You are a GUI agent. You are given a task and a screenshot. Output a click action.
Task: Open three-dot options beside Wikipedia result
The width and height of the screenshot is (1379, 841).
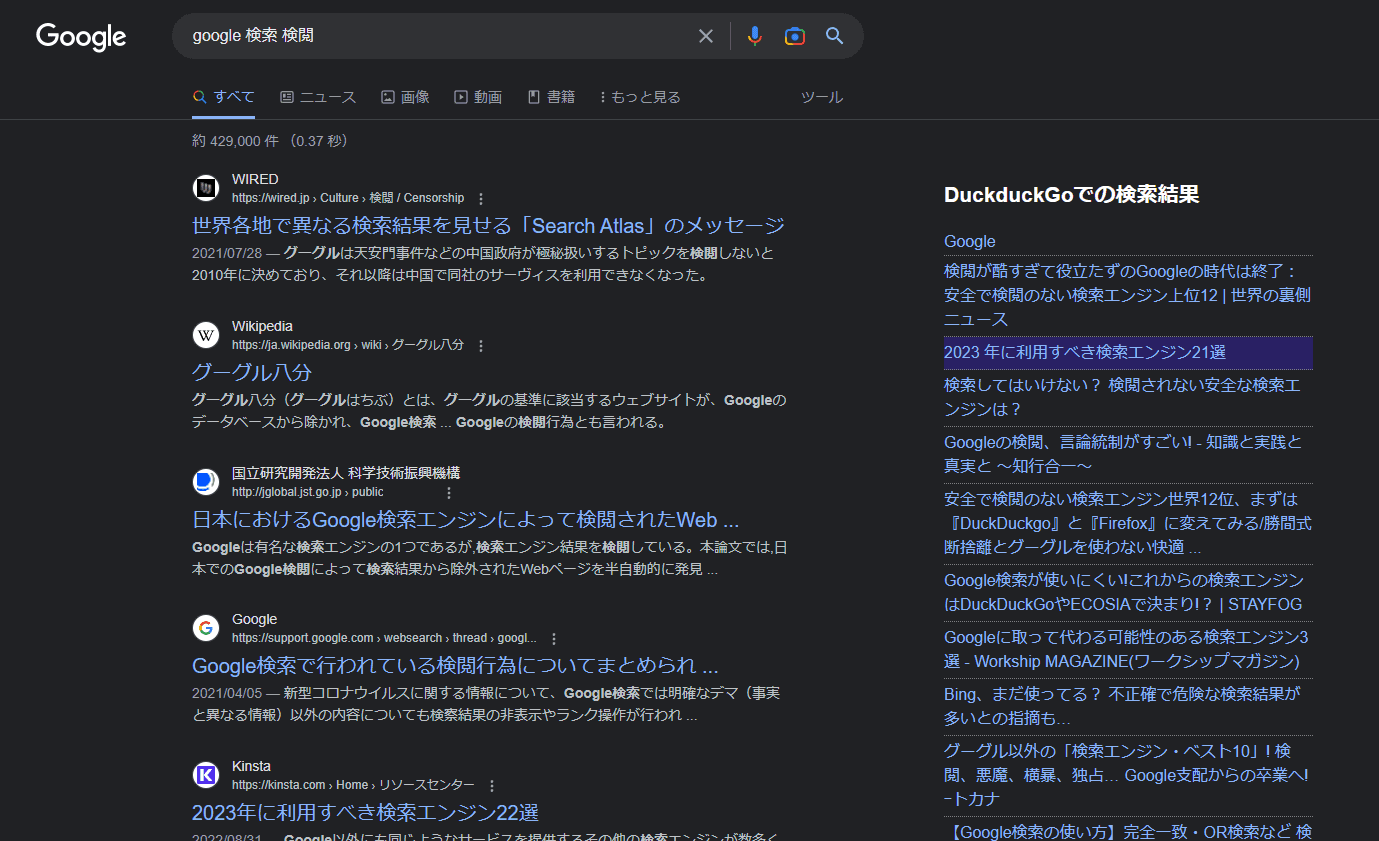(x=481, y=344)
